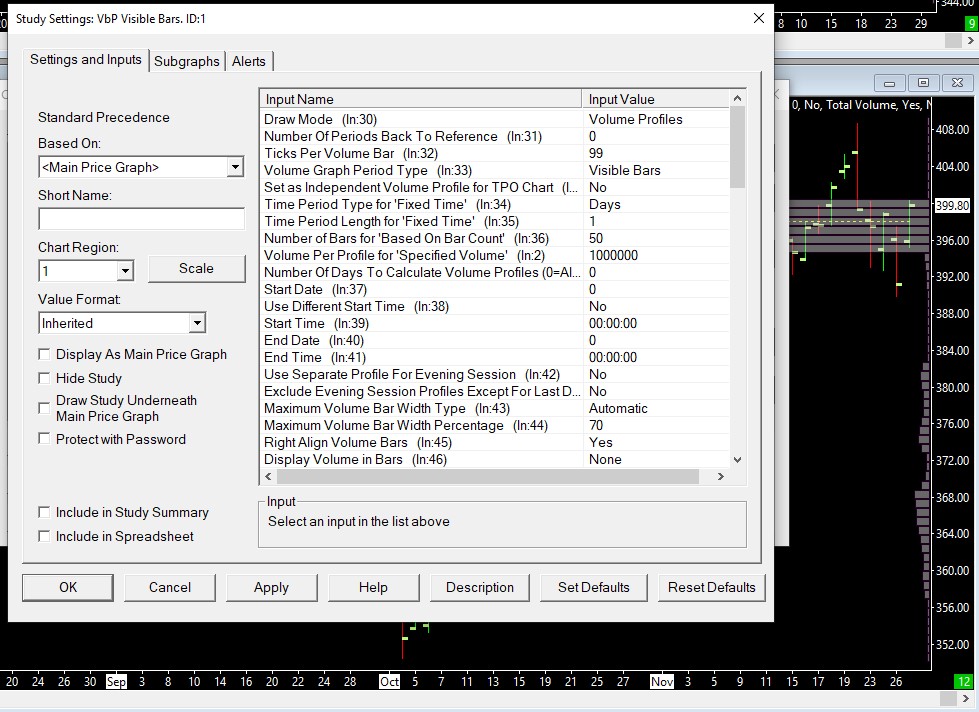The height and width of the screenshot is (712, 979).
Task: Enable Display As Main Price Graph
Action: pyautogui.click(x=44, y=354)
